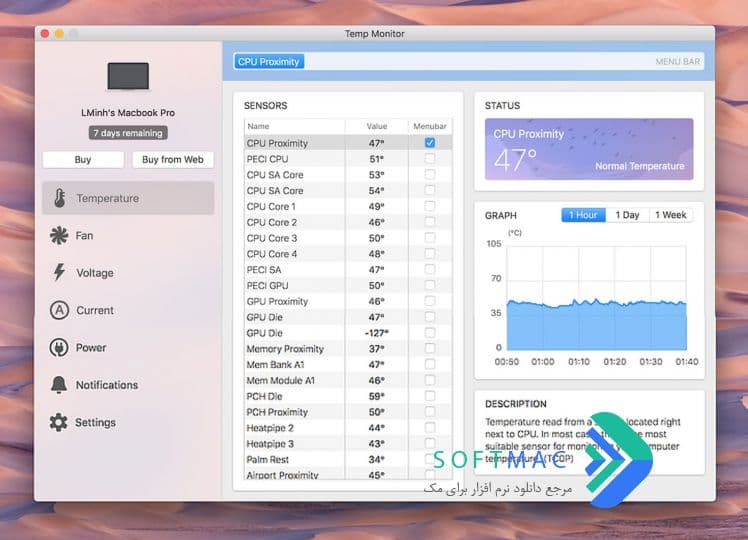Click the MacBook device image
748x540 pixels.
point(128,76)
